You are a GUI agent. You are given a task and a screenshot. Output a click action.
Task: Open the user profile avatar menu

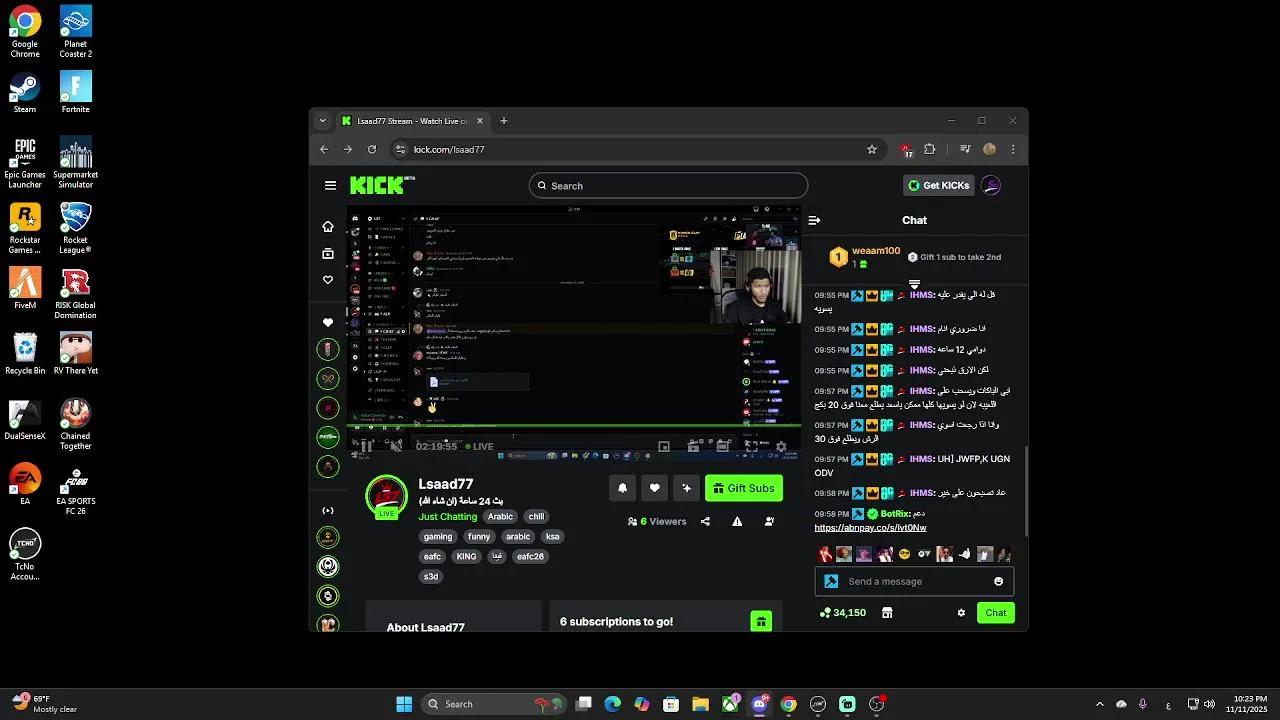pyautogui.click(x=991, y=185)
